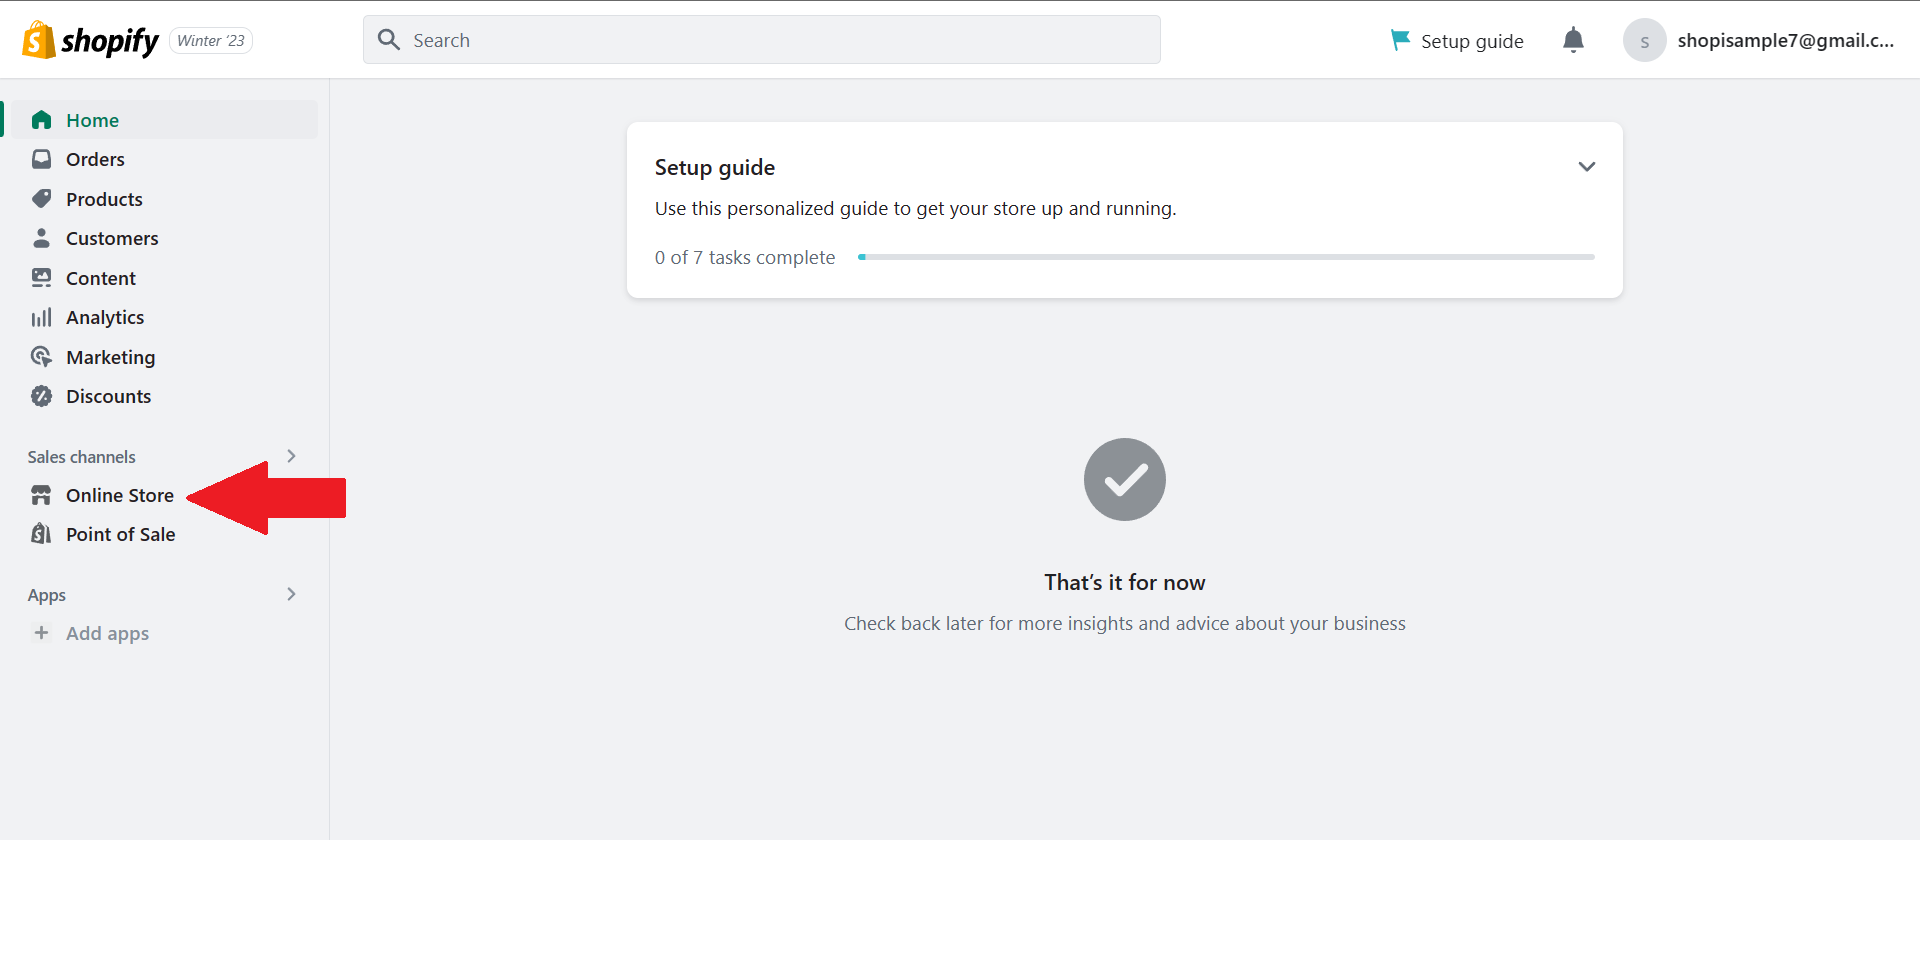Click the Orders inbox icon

(41, 159)
